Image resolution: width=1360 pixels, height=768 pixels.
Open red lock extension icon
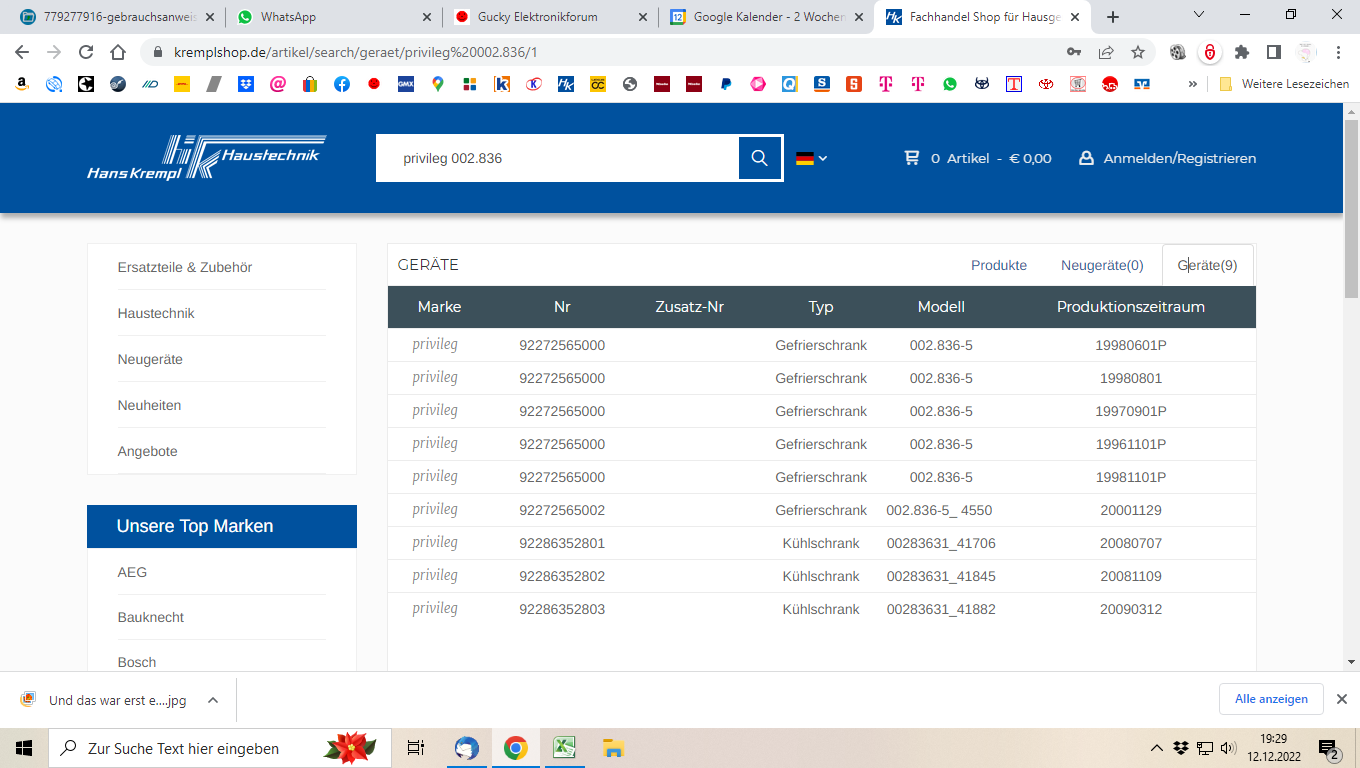1210,52
